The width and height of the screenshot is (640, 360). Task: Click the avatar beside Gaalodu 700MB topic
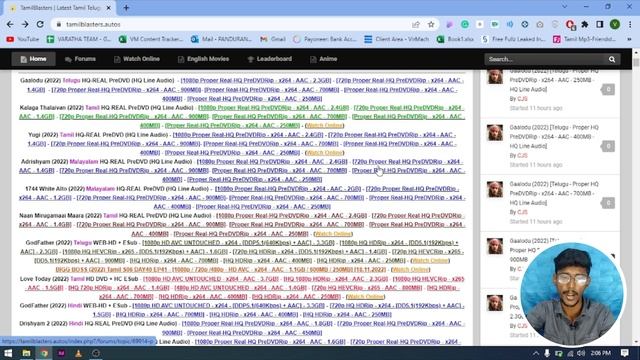[495, 189]
